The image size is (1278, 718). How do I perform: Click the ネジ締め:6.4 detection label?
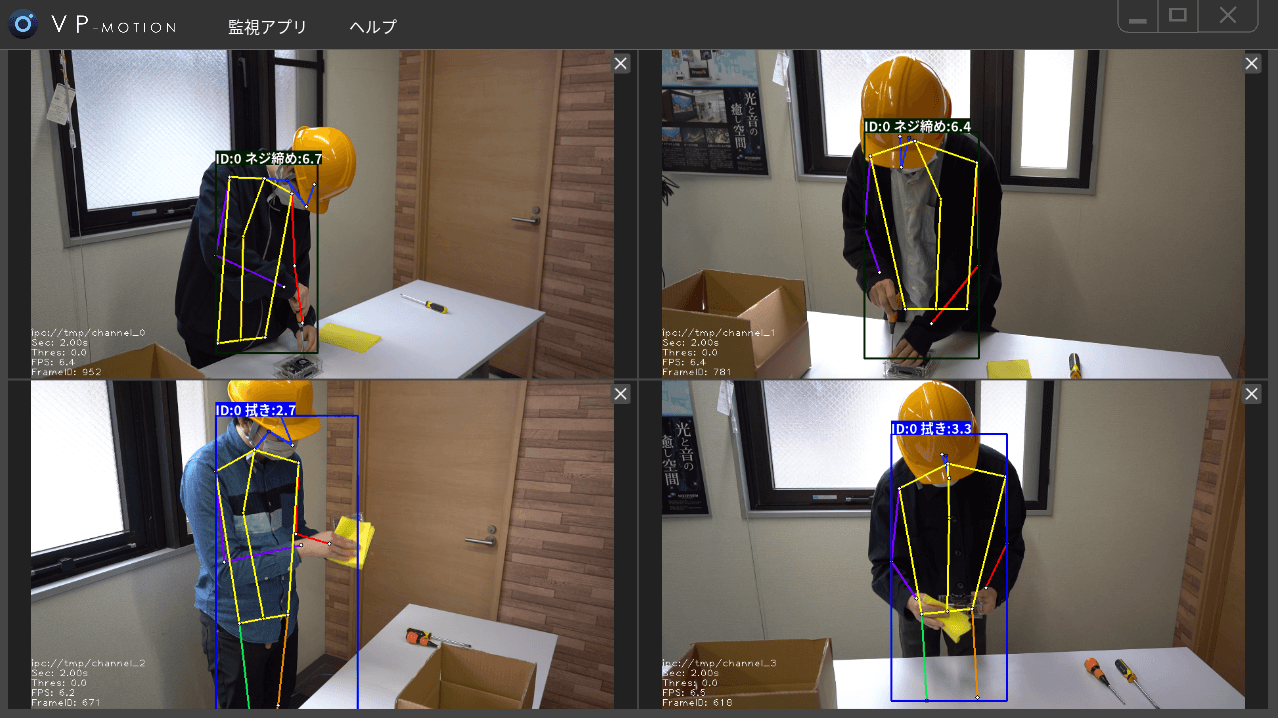click(x=917, y=127)
